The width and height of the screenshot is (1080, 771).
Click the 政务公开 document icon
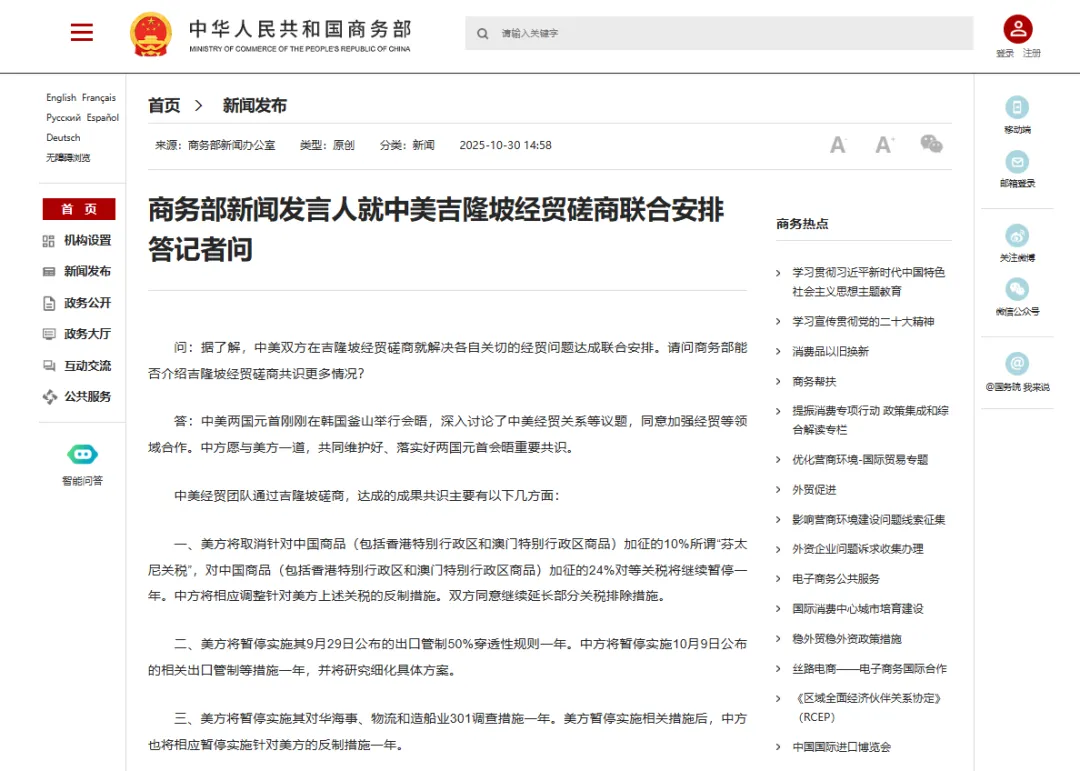pyautogui.click(x=47, y=302)
